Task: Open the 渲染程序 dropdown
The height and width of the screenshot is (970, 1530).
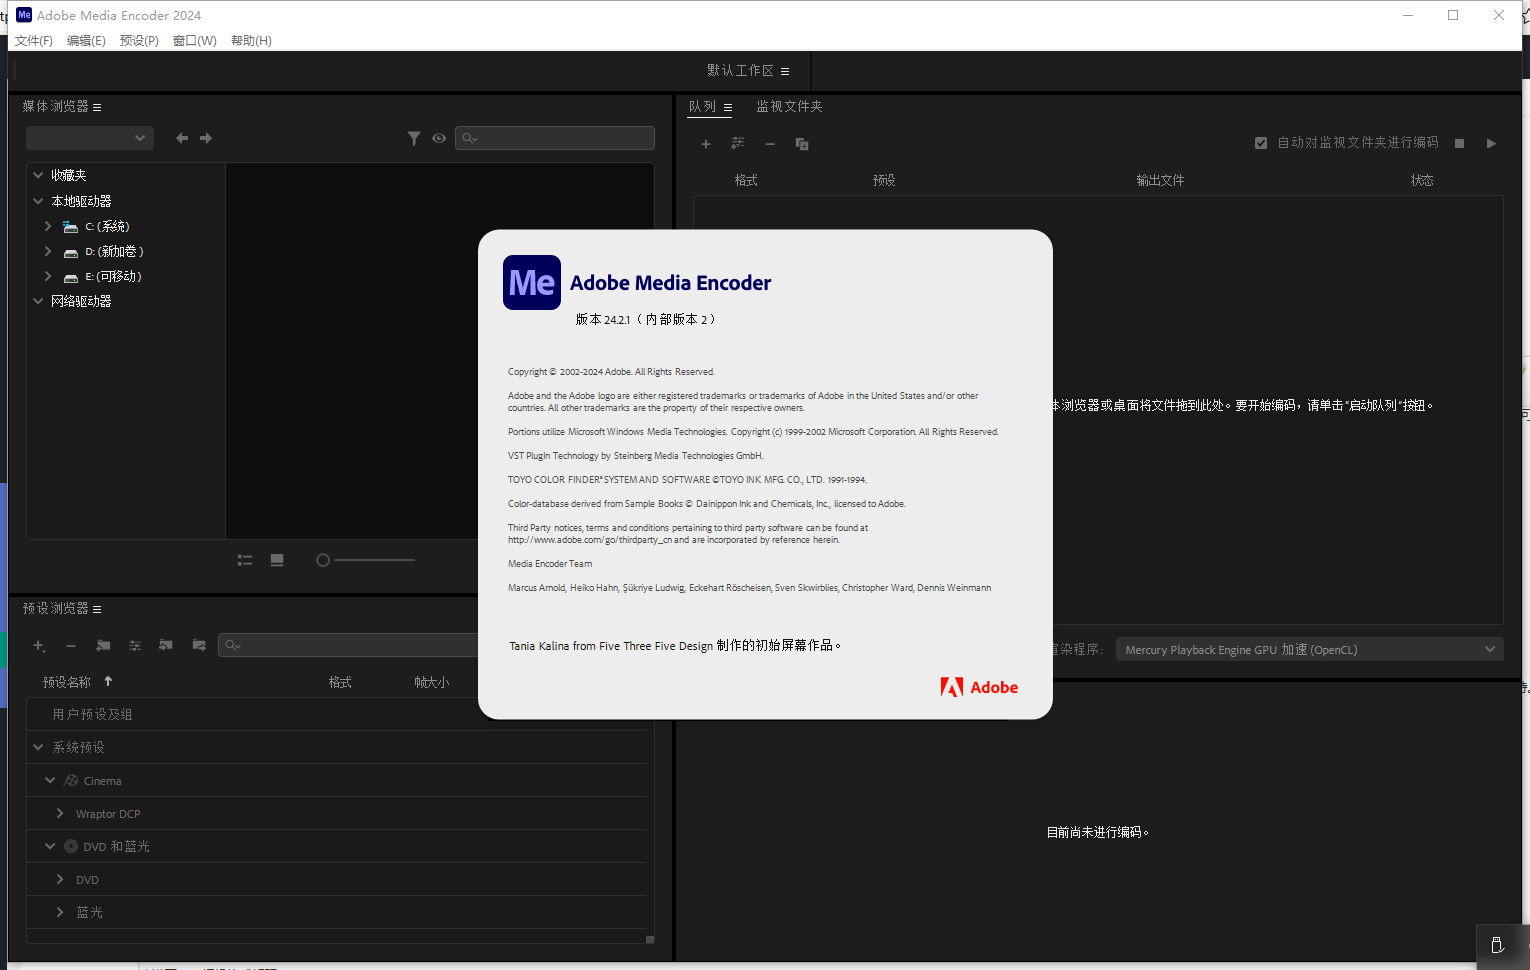Action: (x=1308, y=649)
